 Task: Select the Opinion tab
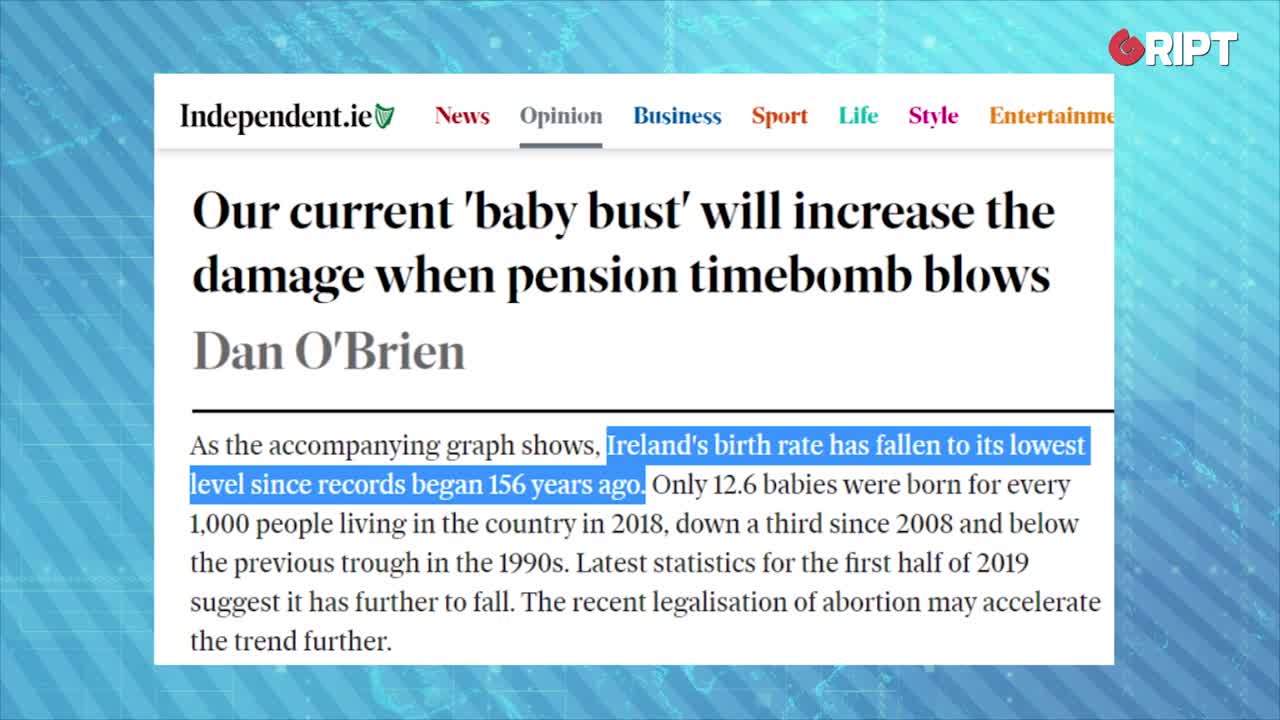coord(561,116)
